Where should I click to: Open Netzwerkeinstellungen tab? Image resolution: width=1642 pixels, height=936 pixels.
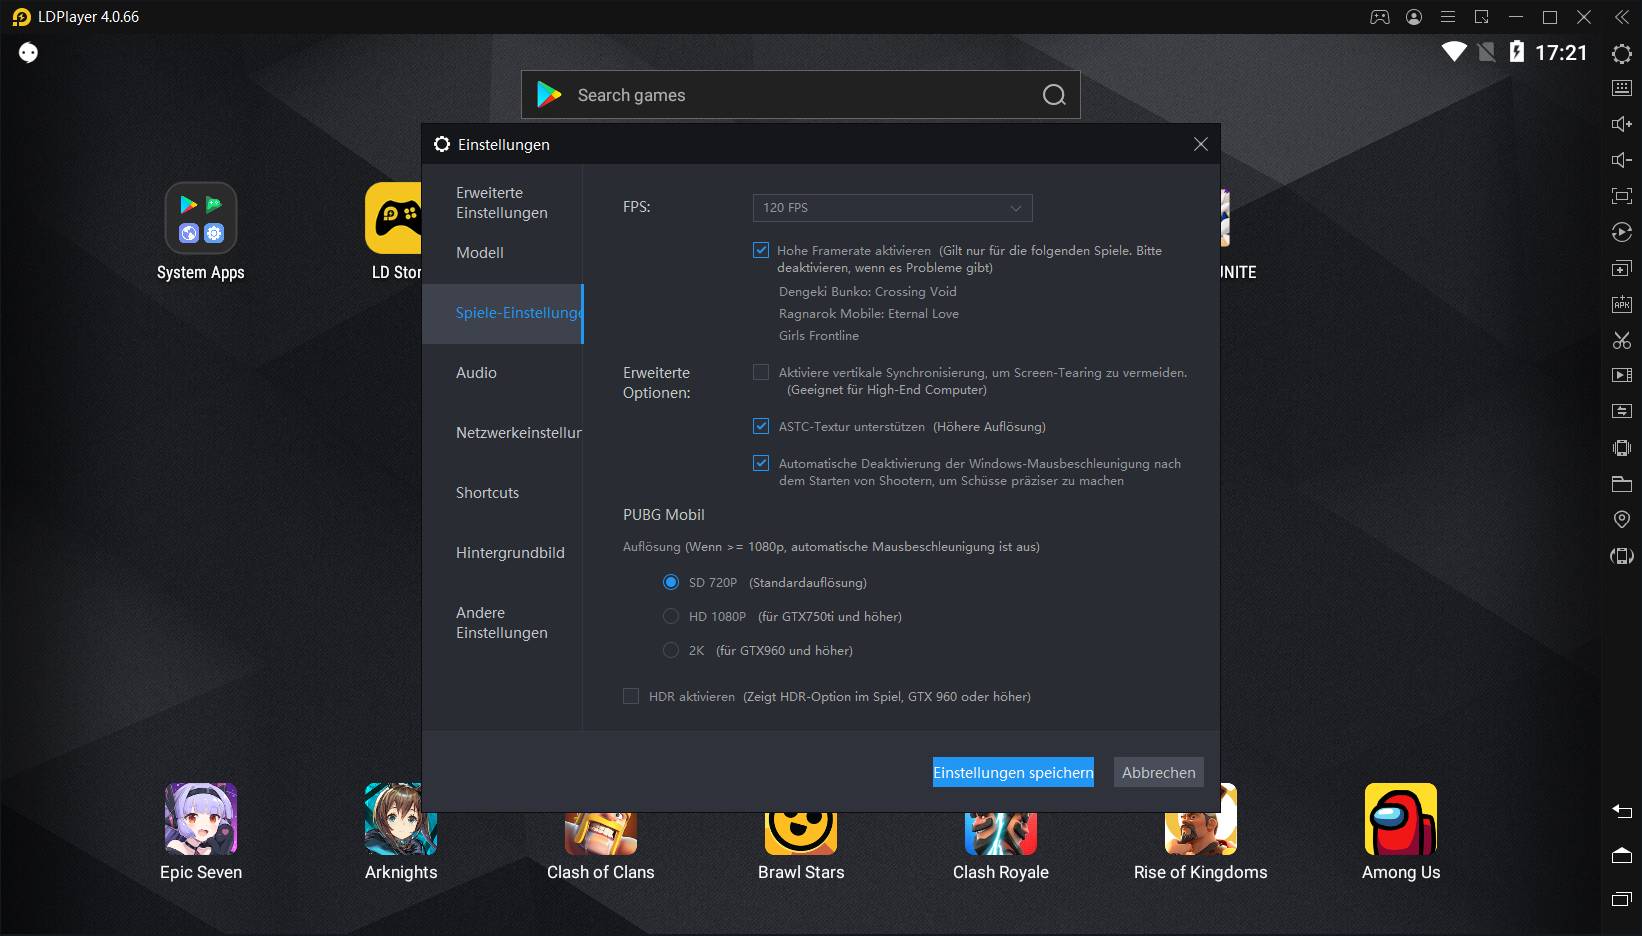pyautogui.click(x=502, y=433)
